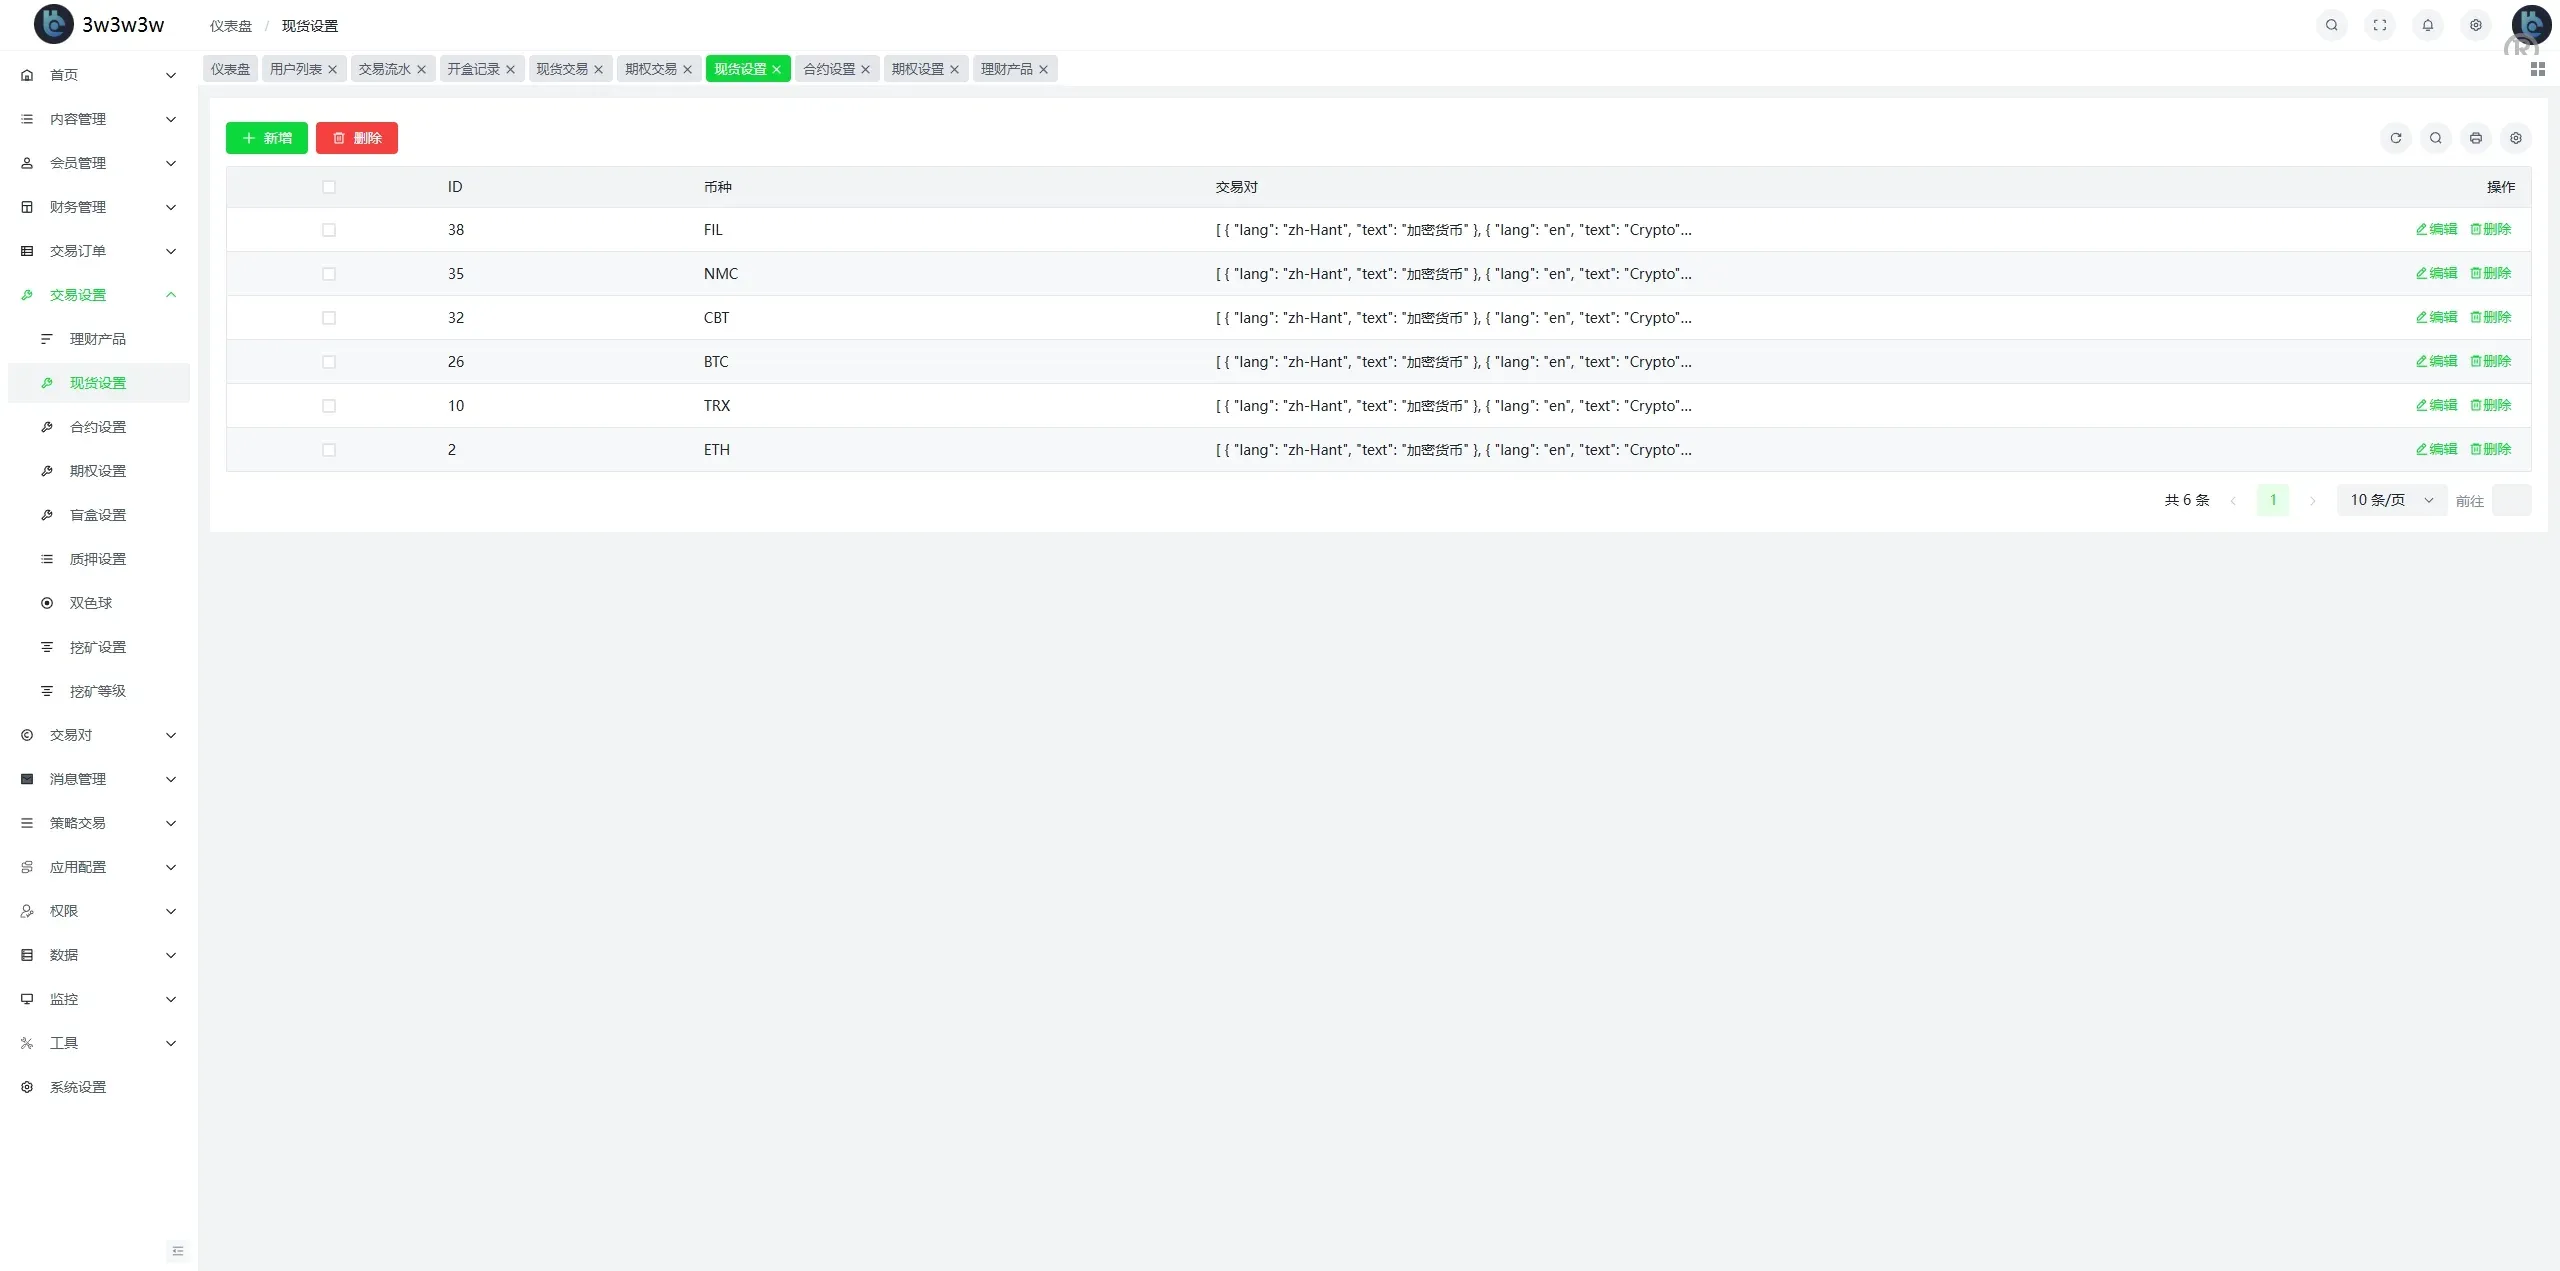Close the 用户列表 tab
Viewport: 2560px width, 1271px height.
coord(333,69)
